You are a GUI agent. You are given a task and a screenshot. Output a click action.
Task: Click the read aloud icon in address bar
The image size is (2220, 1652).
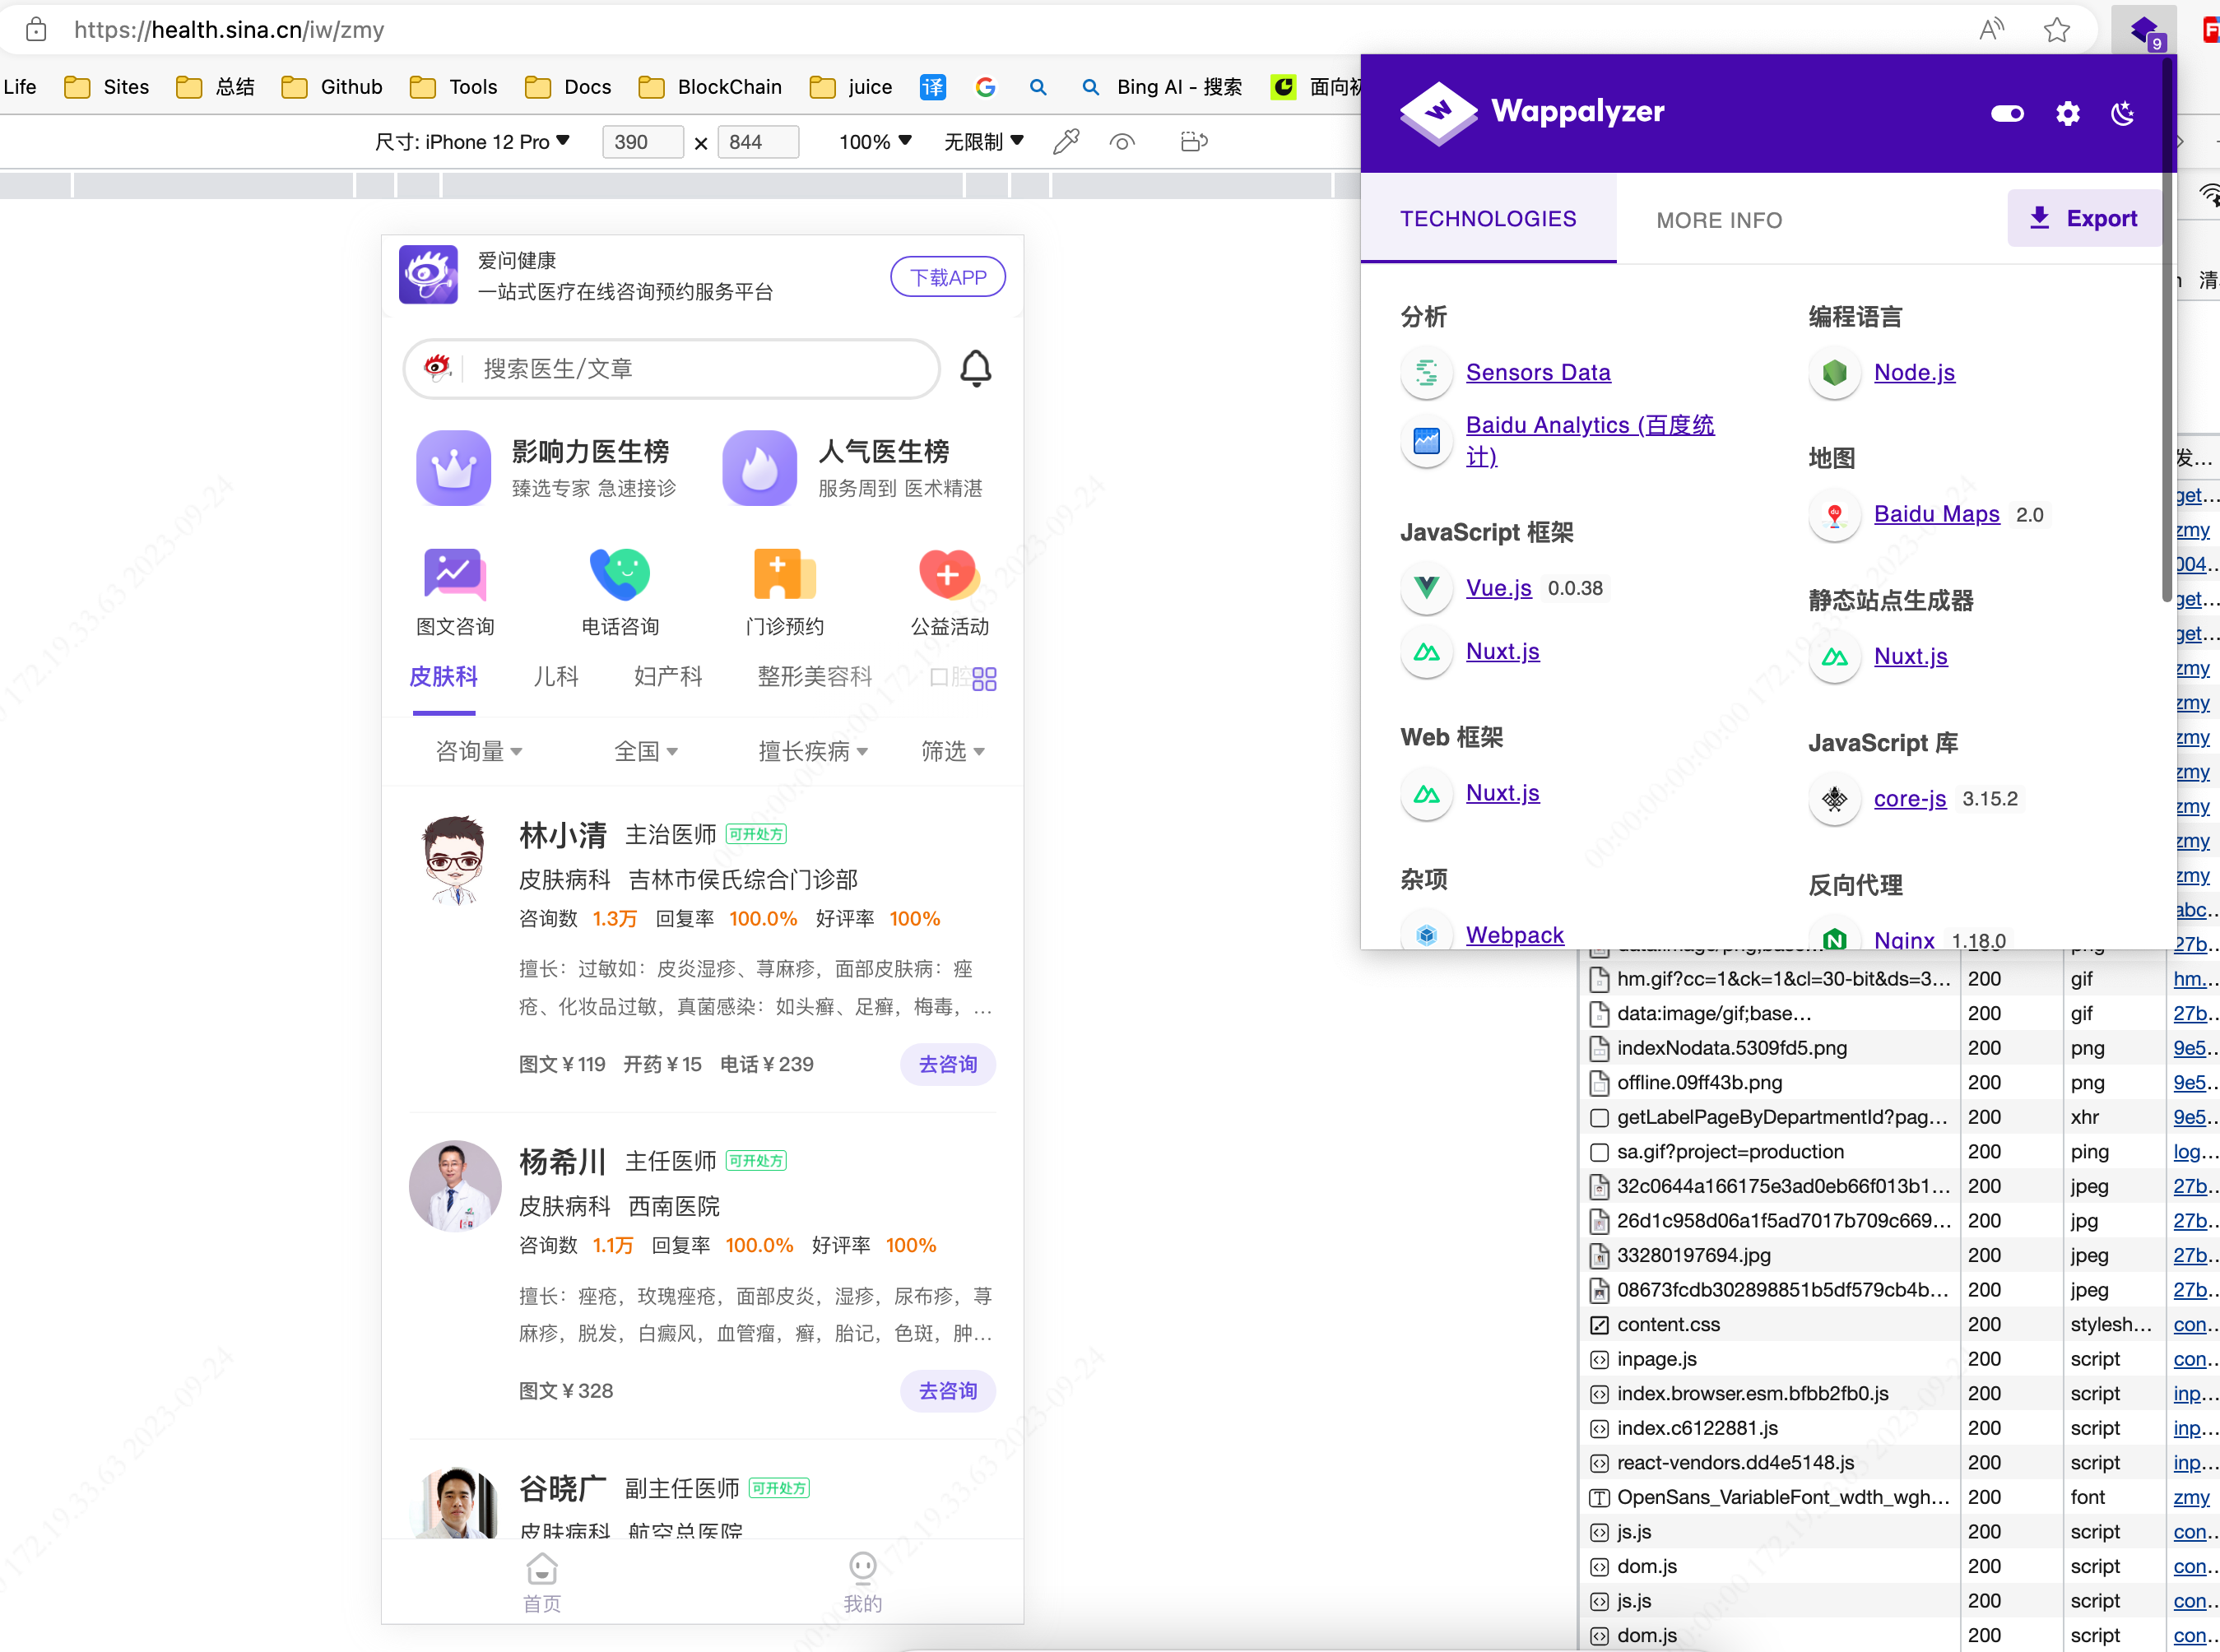(x=1992, y=30)
